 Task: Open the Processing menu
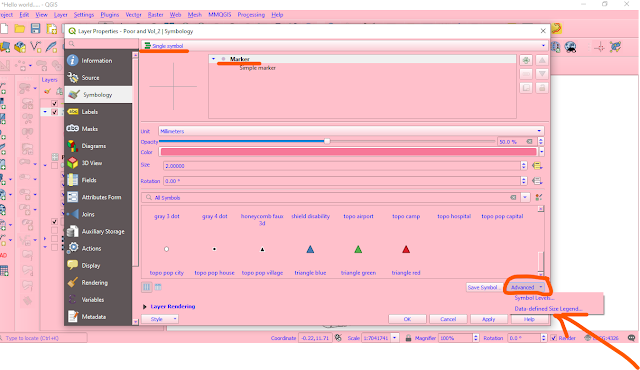pos(251,15)
